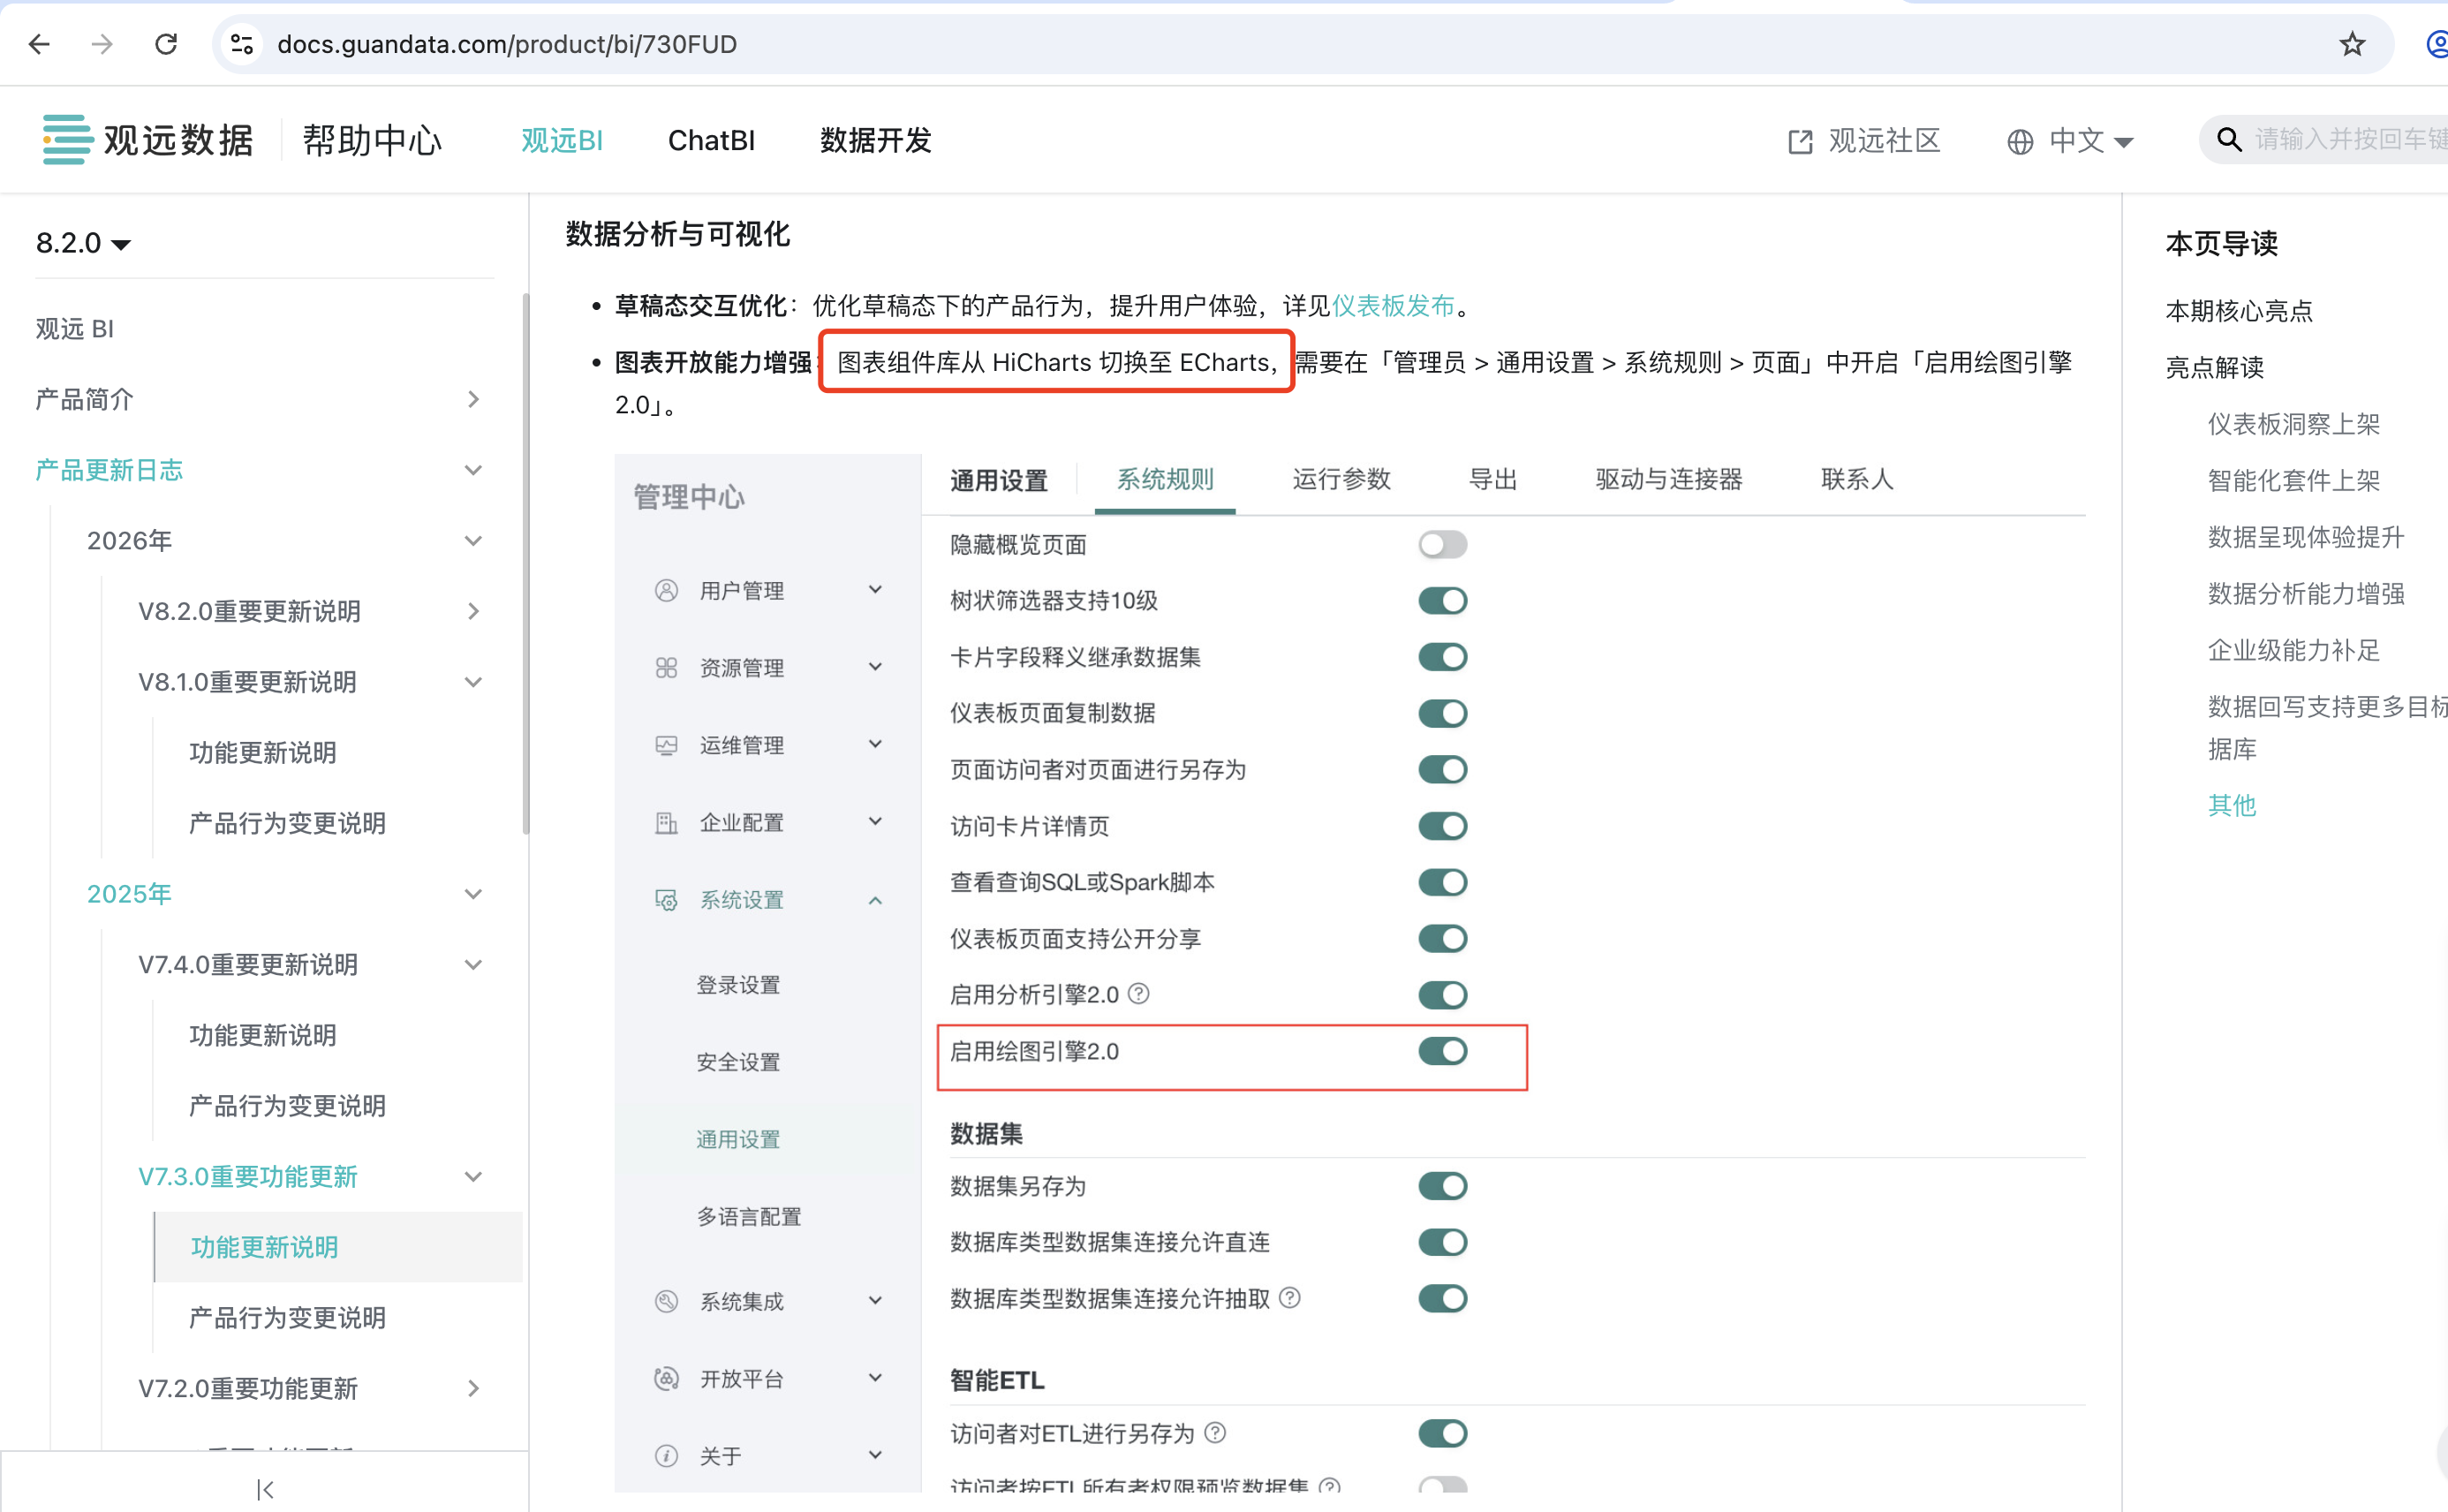Open the 8.2.0 version dropdown
The height and width of the screenshot is (1512, 2448).
click(x=83, y=243)
